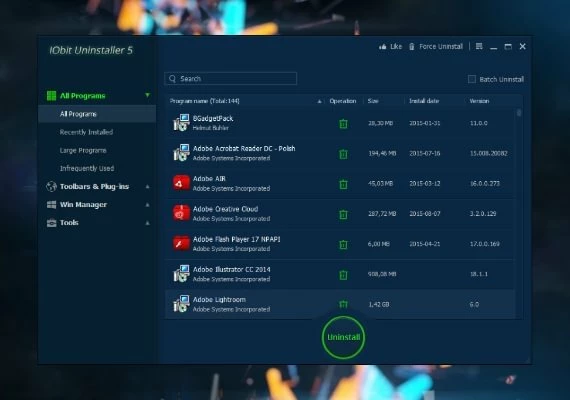Click the trash icon for Adobe Acrobat Reader DC

point(343,154)
